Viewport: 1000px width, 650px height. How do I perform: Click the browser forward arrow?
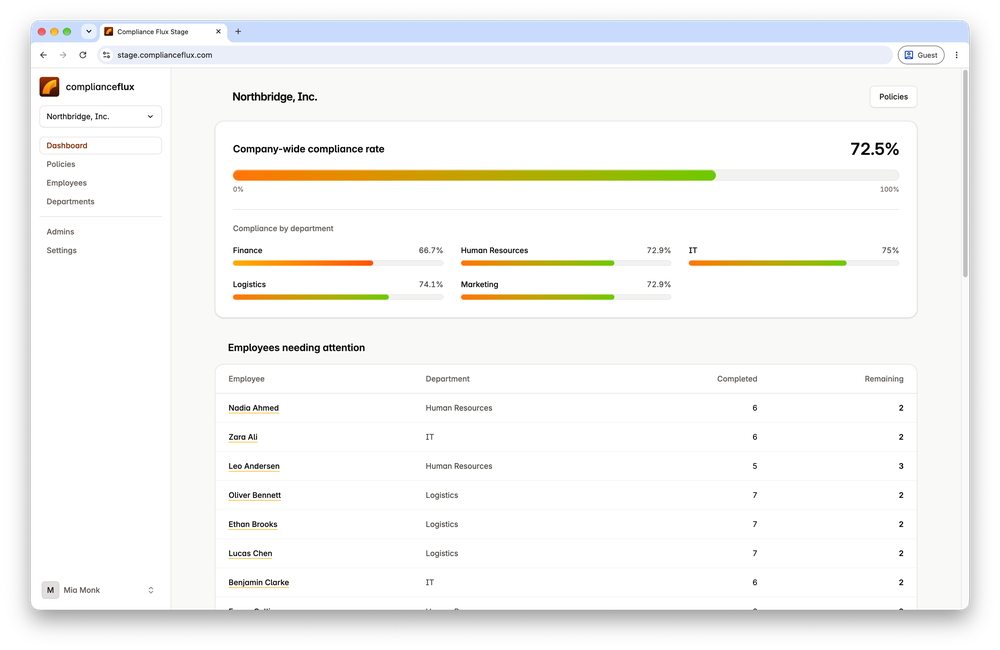(62, 55)
